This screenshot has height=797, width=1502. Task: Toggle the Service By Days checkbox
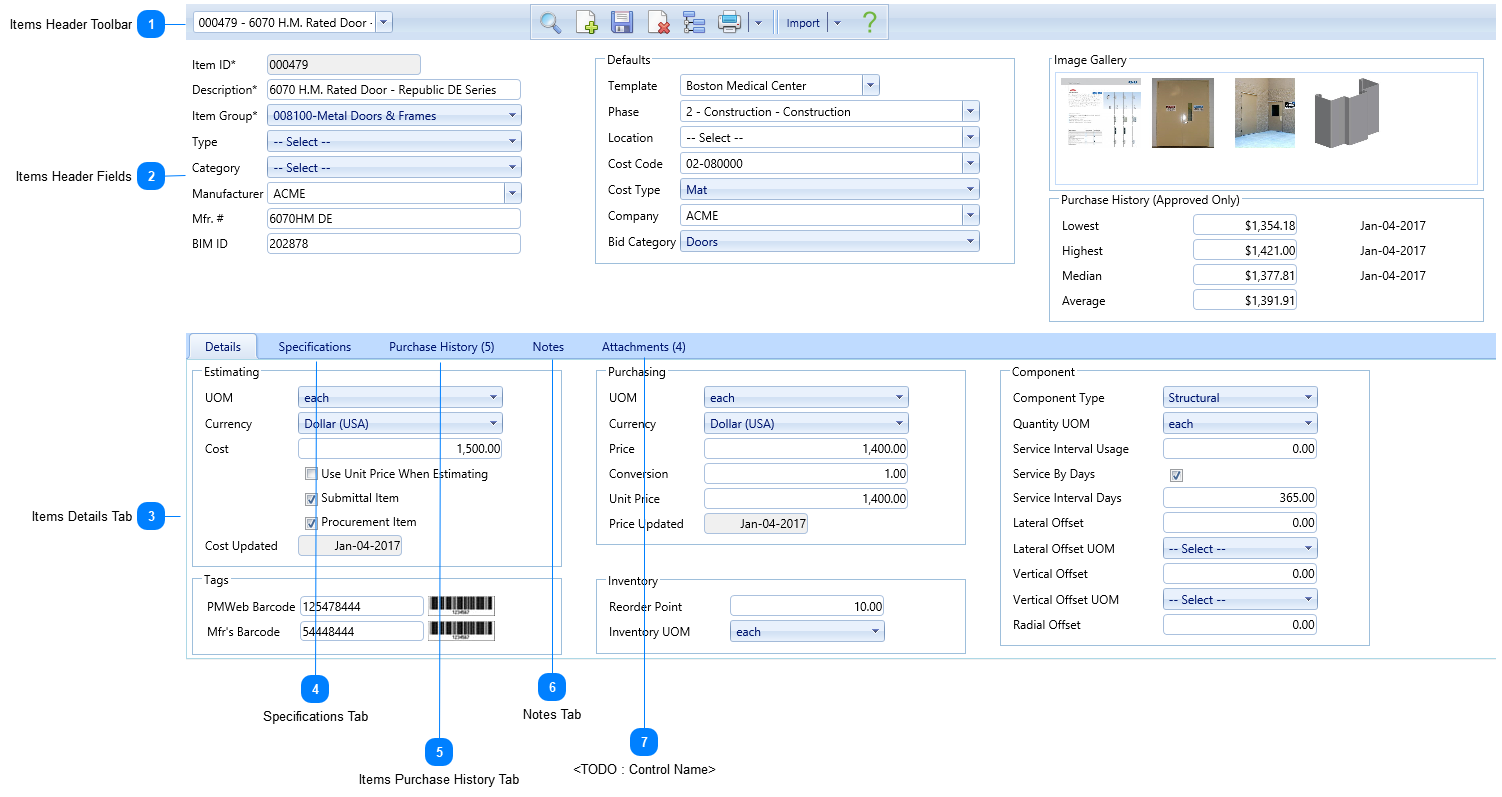click(x=1176, y=474)
